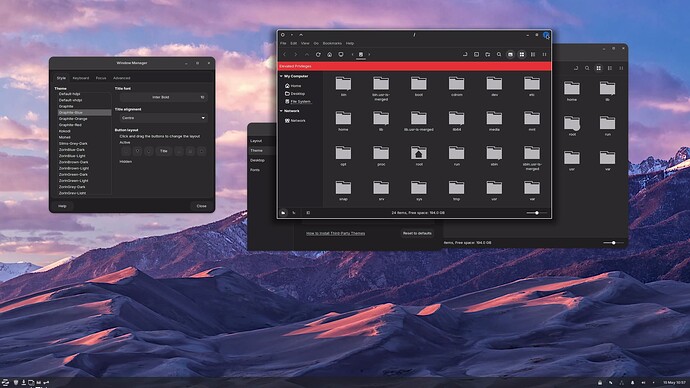The height and width of the screenshot is (388, 690).
Task: Adjust the zoom slider in background file manager
Action: [613, 243]
